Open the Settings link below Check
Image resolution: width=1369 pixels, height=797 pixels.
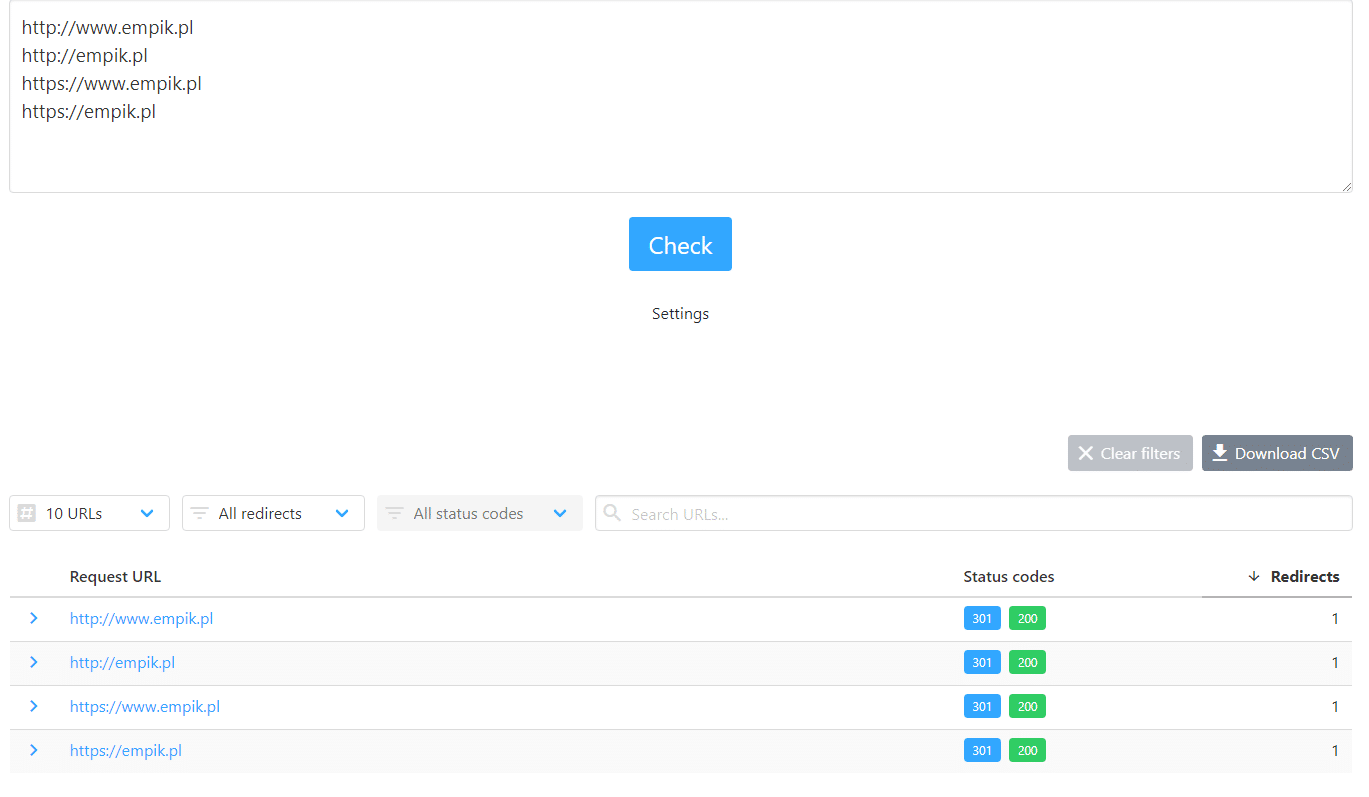point(680,314)
